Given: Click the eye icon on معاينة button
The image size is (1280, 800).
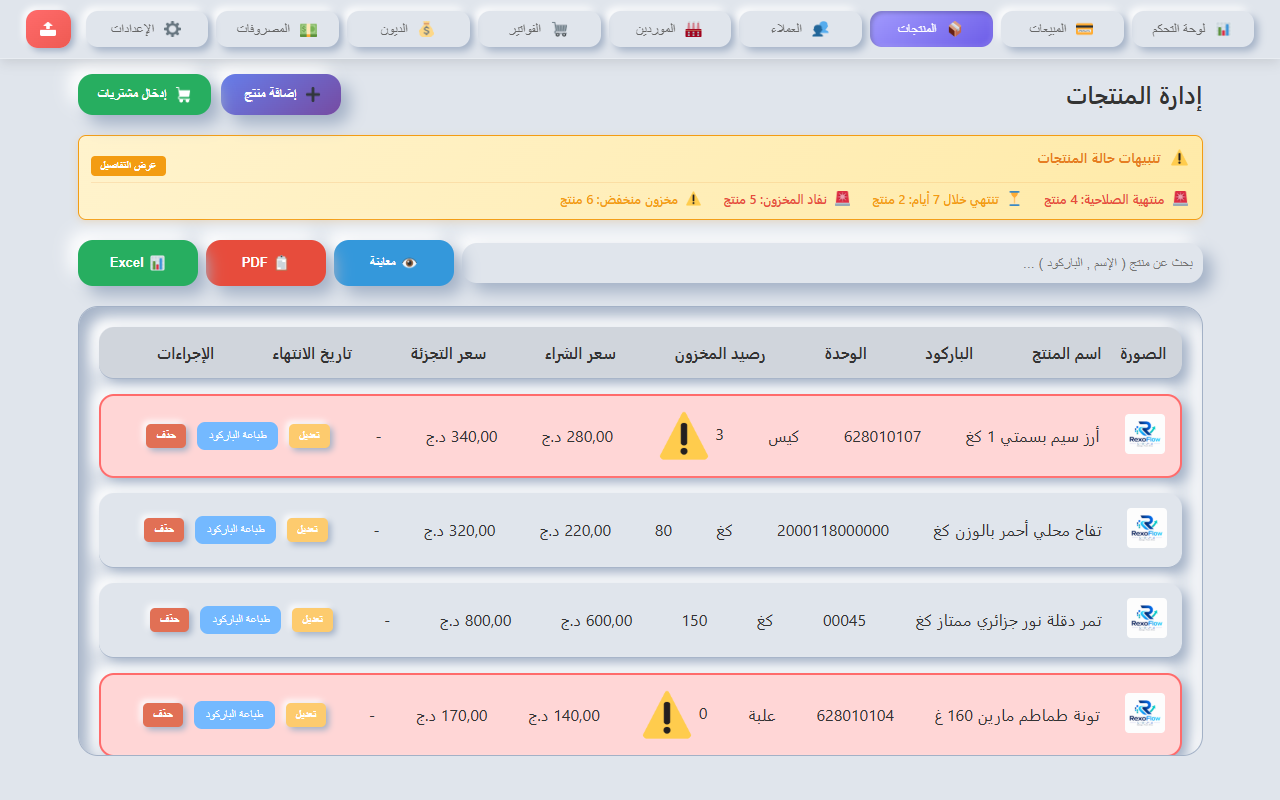Looking at the screenshot, I should 409,262.
